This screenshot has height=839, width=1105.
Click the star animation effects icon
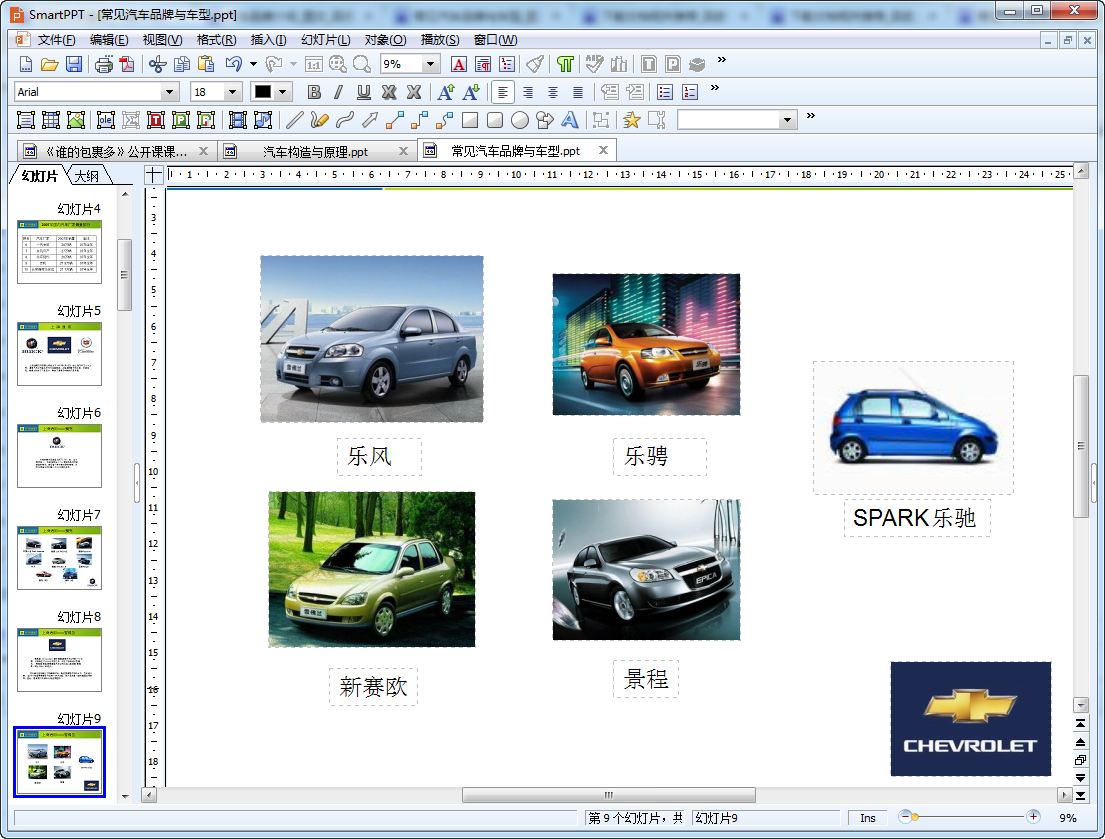coord(631,120)
